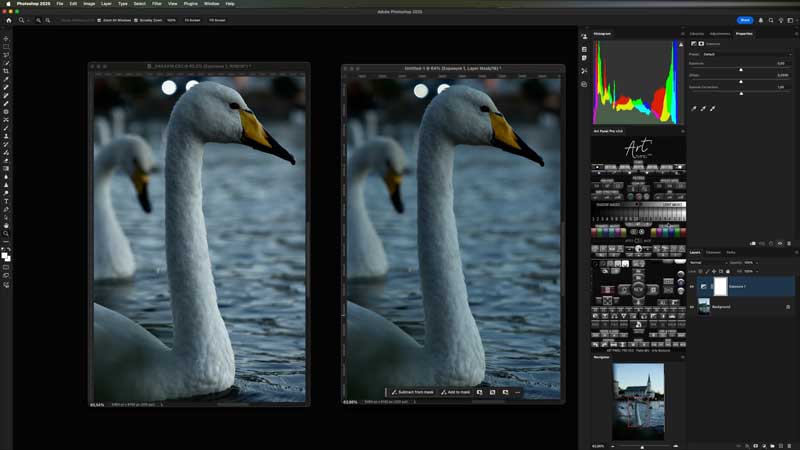Select the Move tool in the toolbar
The height and width of the screenshot is (450, 800).
click(6, 38)
